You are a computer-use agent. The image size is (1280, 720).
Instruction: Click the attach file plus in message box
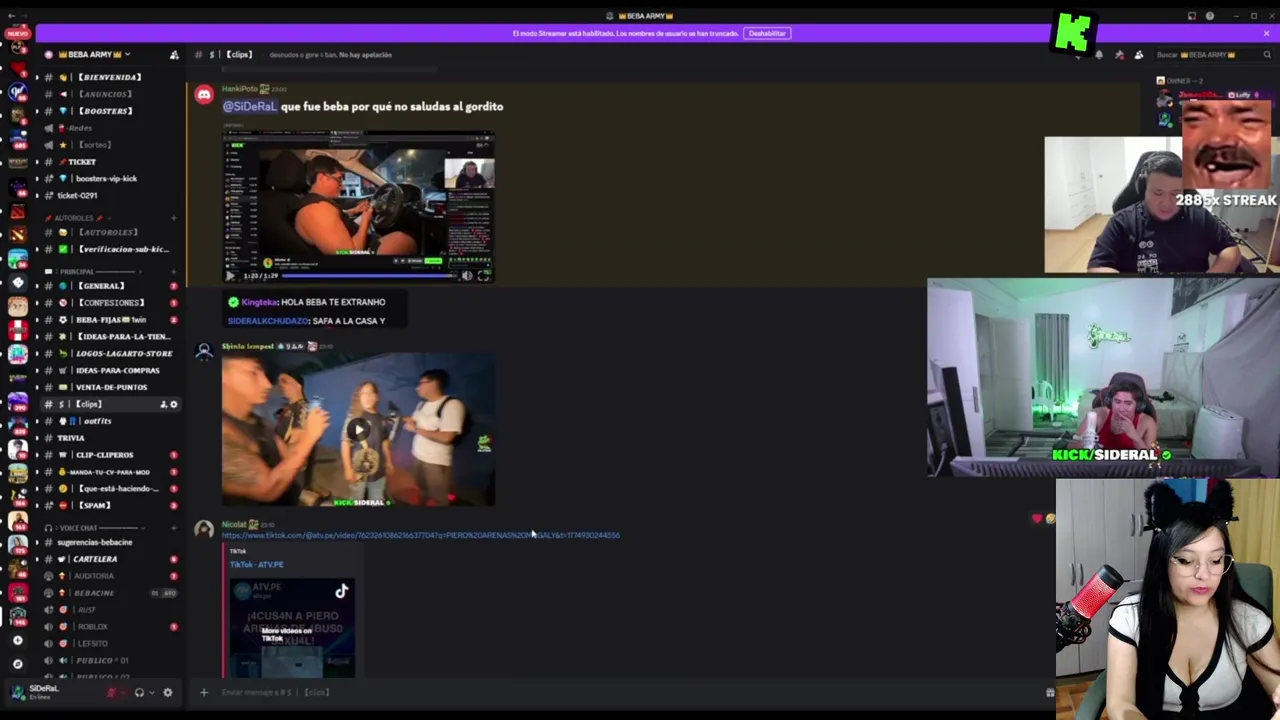pos(203,692)
